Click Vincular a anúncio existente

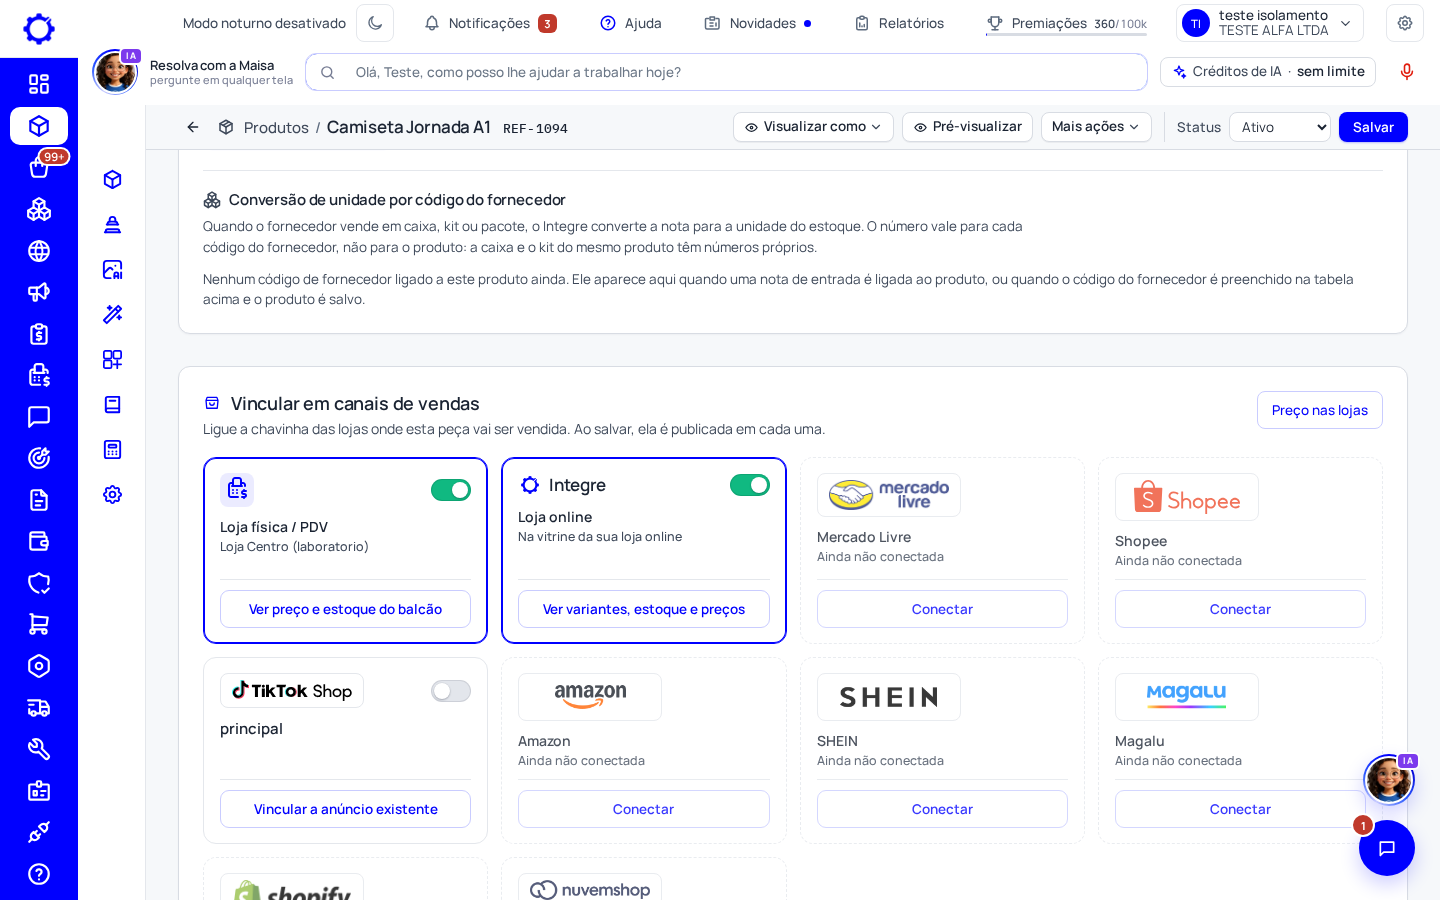[345, 809]
